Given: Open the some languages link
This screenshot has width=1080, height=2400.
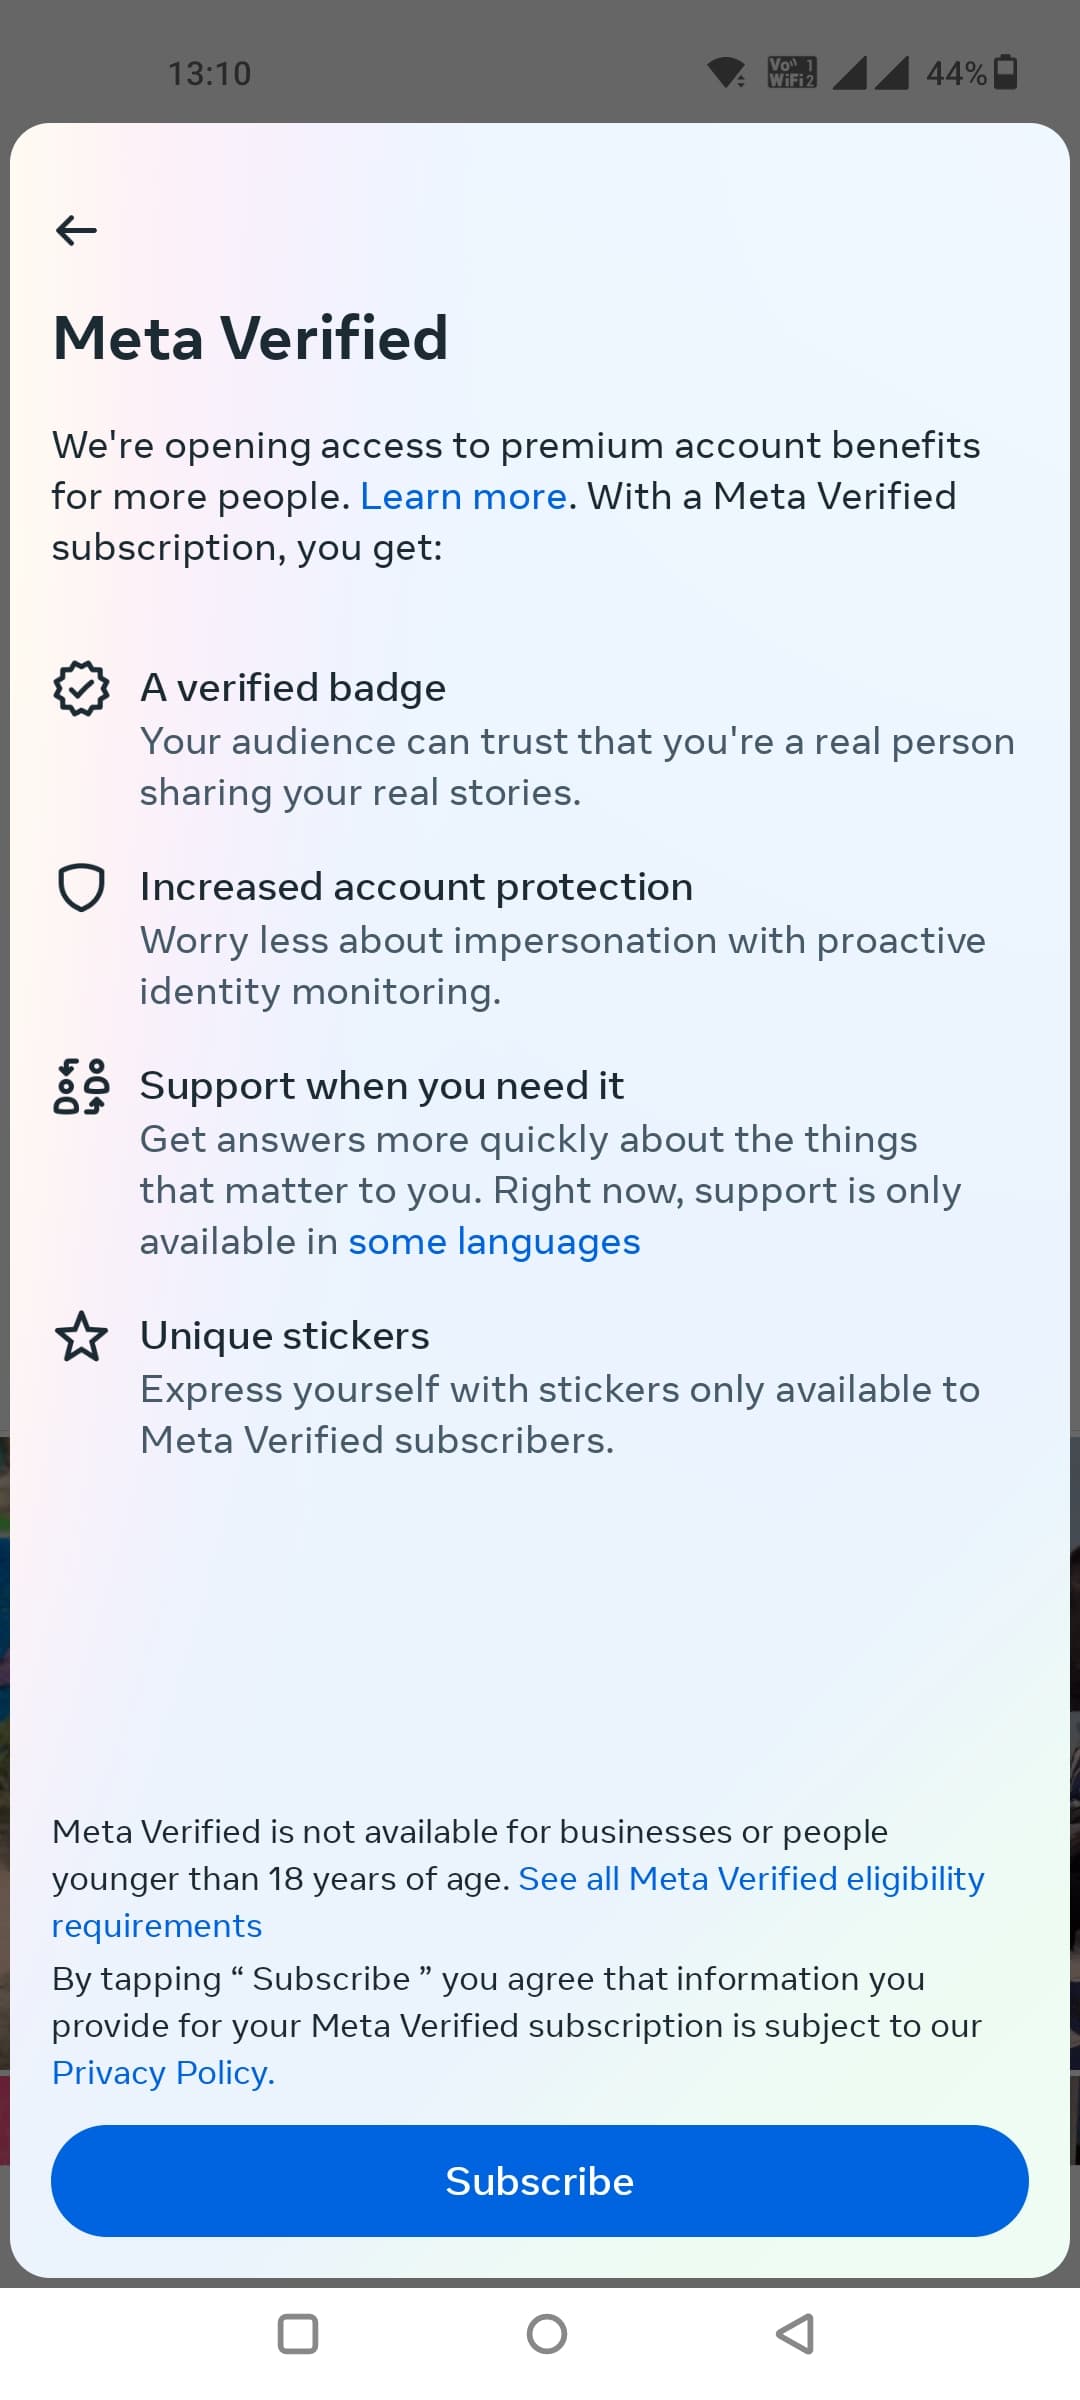Looking at the screenshot, I should coord(494,1241).
